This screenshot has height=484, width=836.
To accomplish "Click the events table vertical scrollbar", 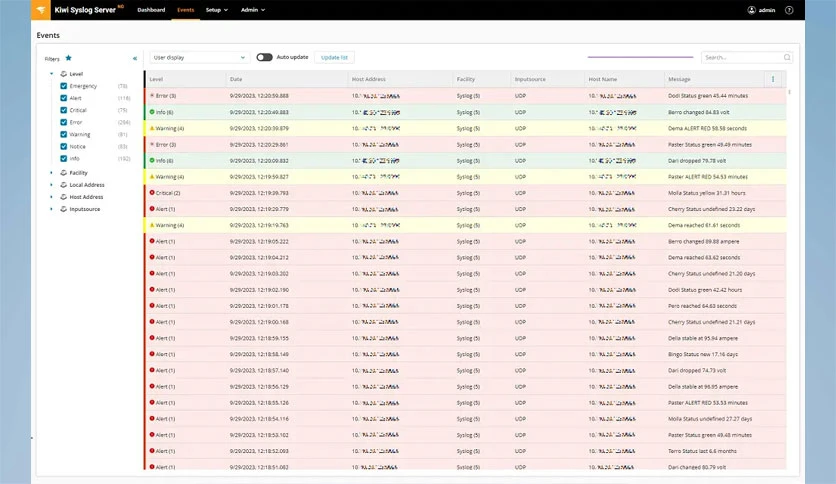I will point(790,92).
